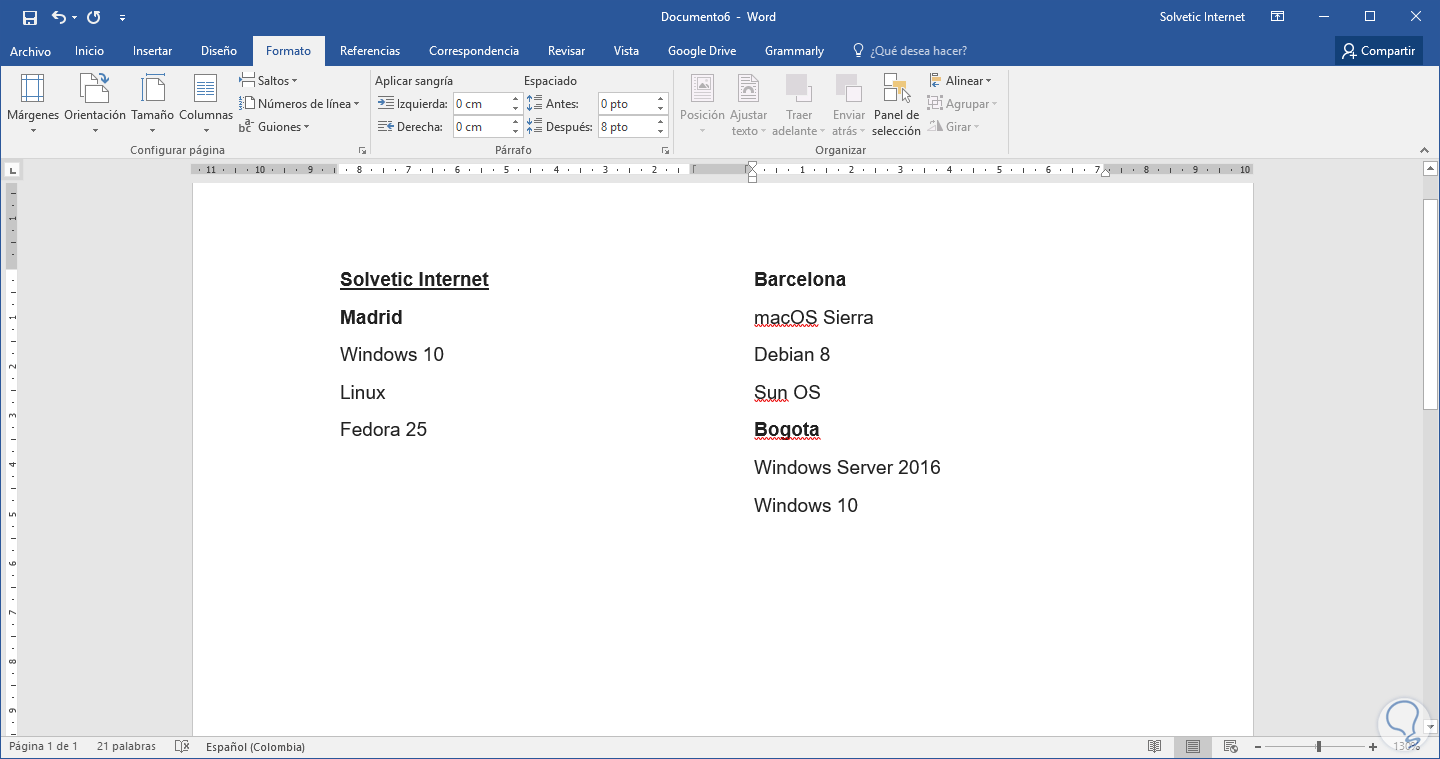Save the document from the quick access toolbar

pos(30,17)
